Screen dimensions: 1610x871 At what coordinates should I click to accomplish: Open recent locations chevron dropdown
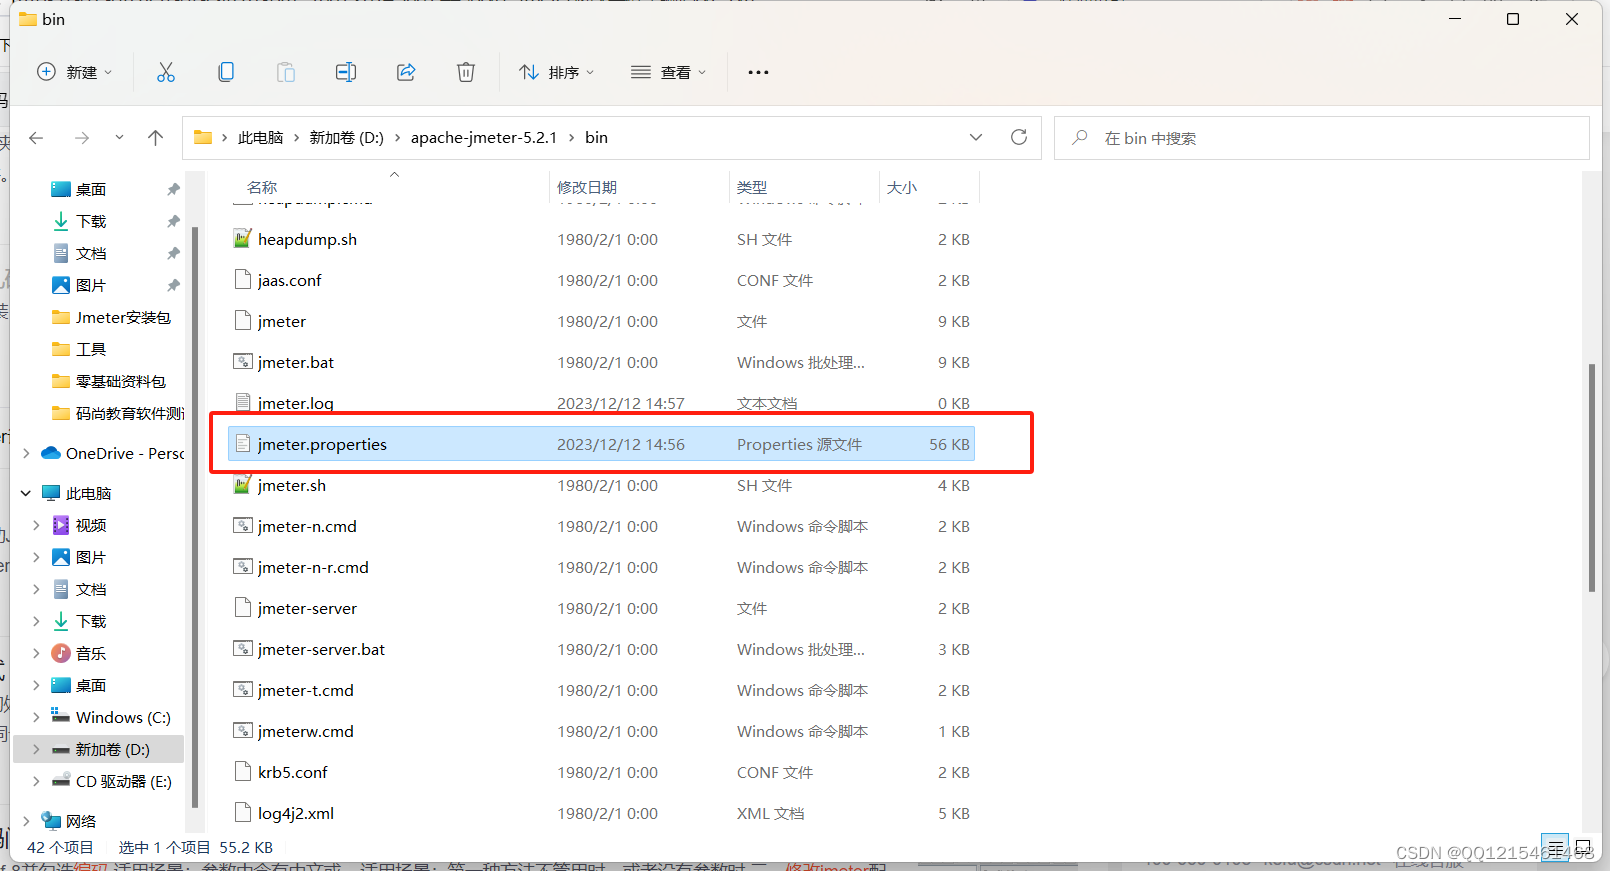tap(119, 138)
